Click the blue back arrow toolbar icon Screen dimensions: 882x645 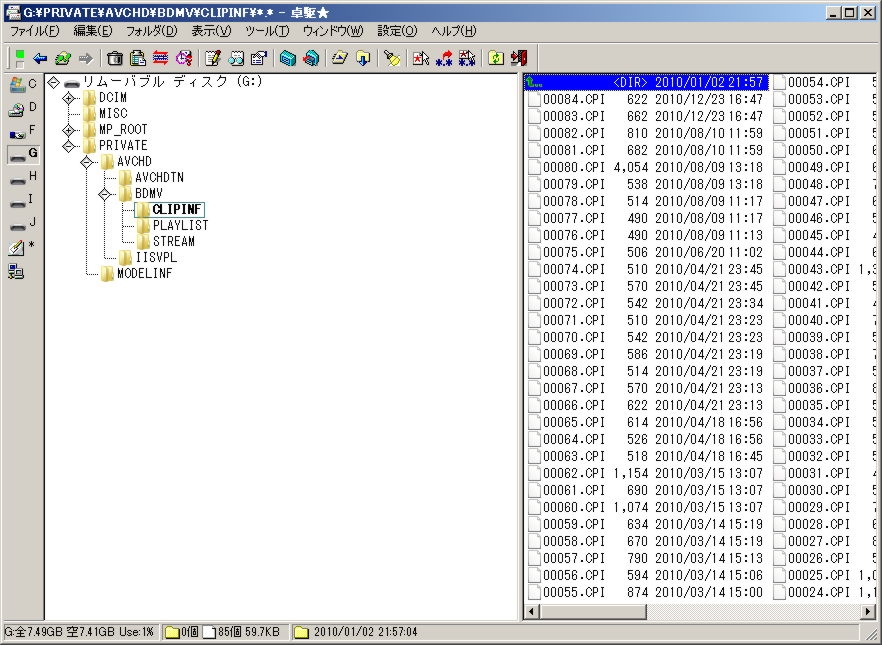click(x=40, y=58)
